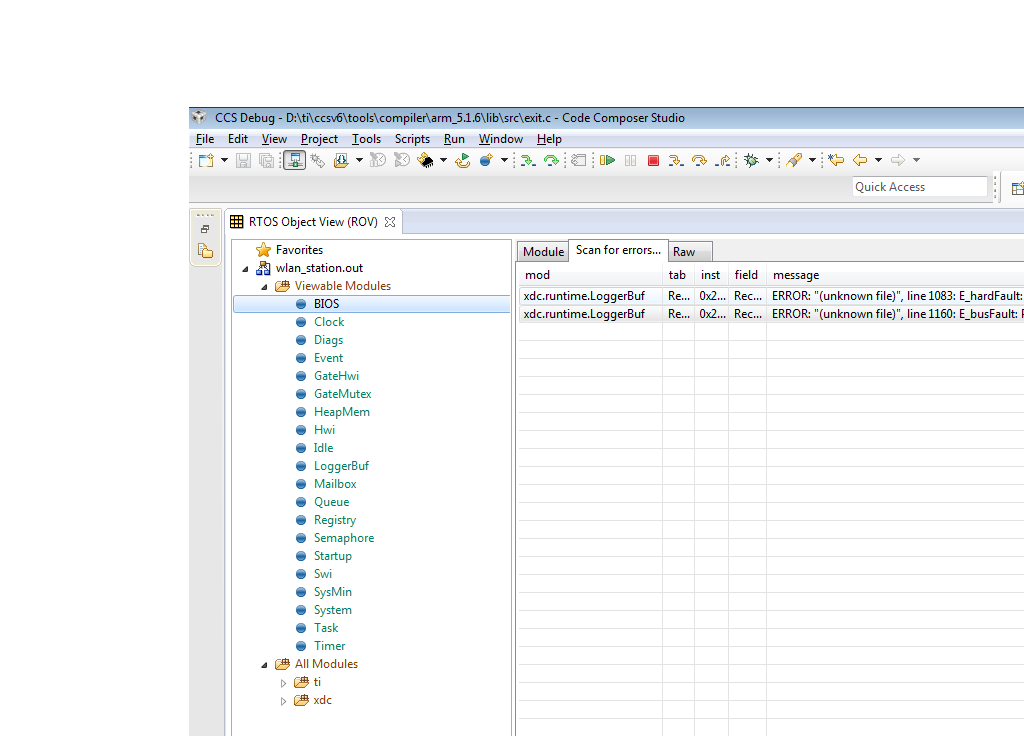The height and width of the screenshot is (736, 1024).
Task: Toggle the highlighted RTOS Object View toolbar button
Action: tap(295, 160)
